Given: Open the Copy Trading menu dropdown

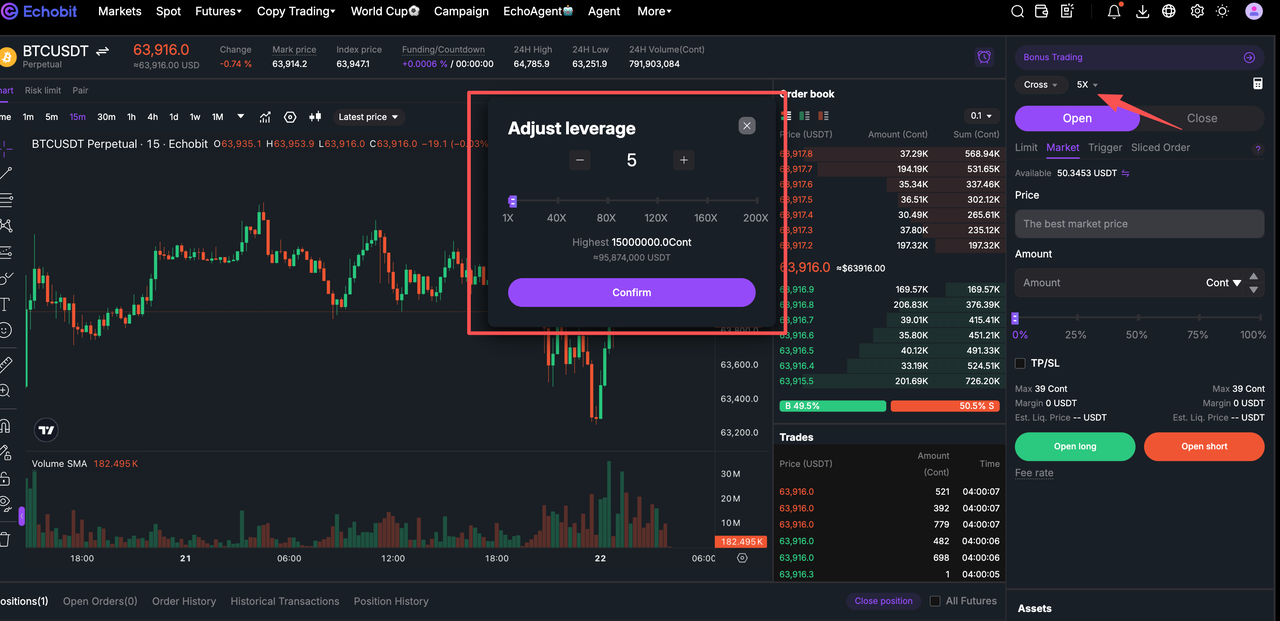Looking at the screenshot, I should point(297,12).
